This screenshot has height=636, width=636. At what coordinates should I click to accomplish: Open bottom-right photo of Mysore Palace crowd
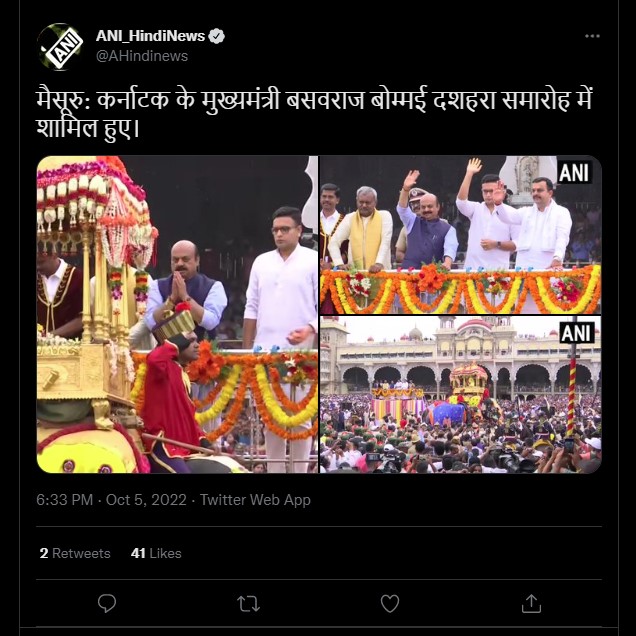(460, 395)
